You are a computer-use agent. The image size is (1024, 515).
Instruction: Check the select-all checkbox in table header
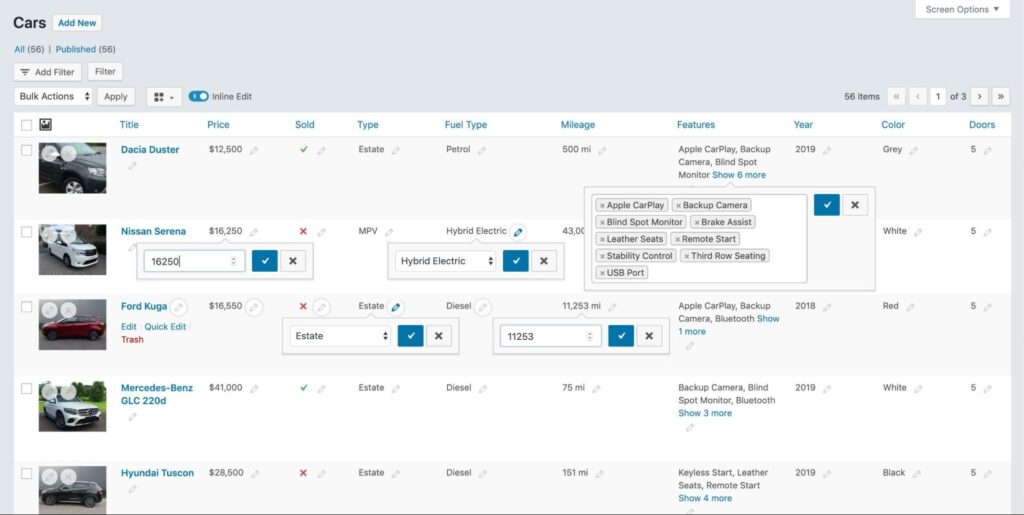(26, 125)
